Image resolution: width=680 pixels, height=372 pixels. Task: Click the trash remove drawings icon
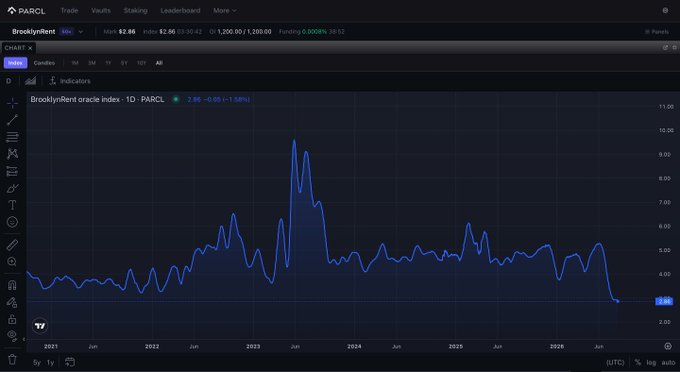12,359
